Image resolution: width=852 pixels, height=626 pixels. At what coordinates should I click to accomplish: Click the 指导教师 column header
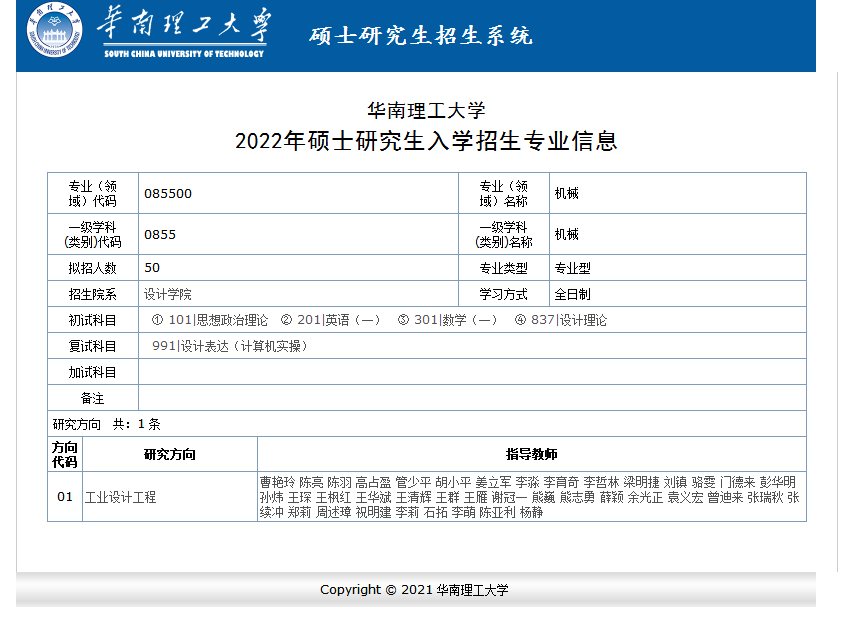tap(531, 454)
